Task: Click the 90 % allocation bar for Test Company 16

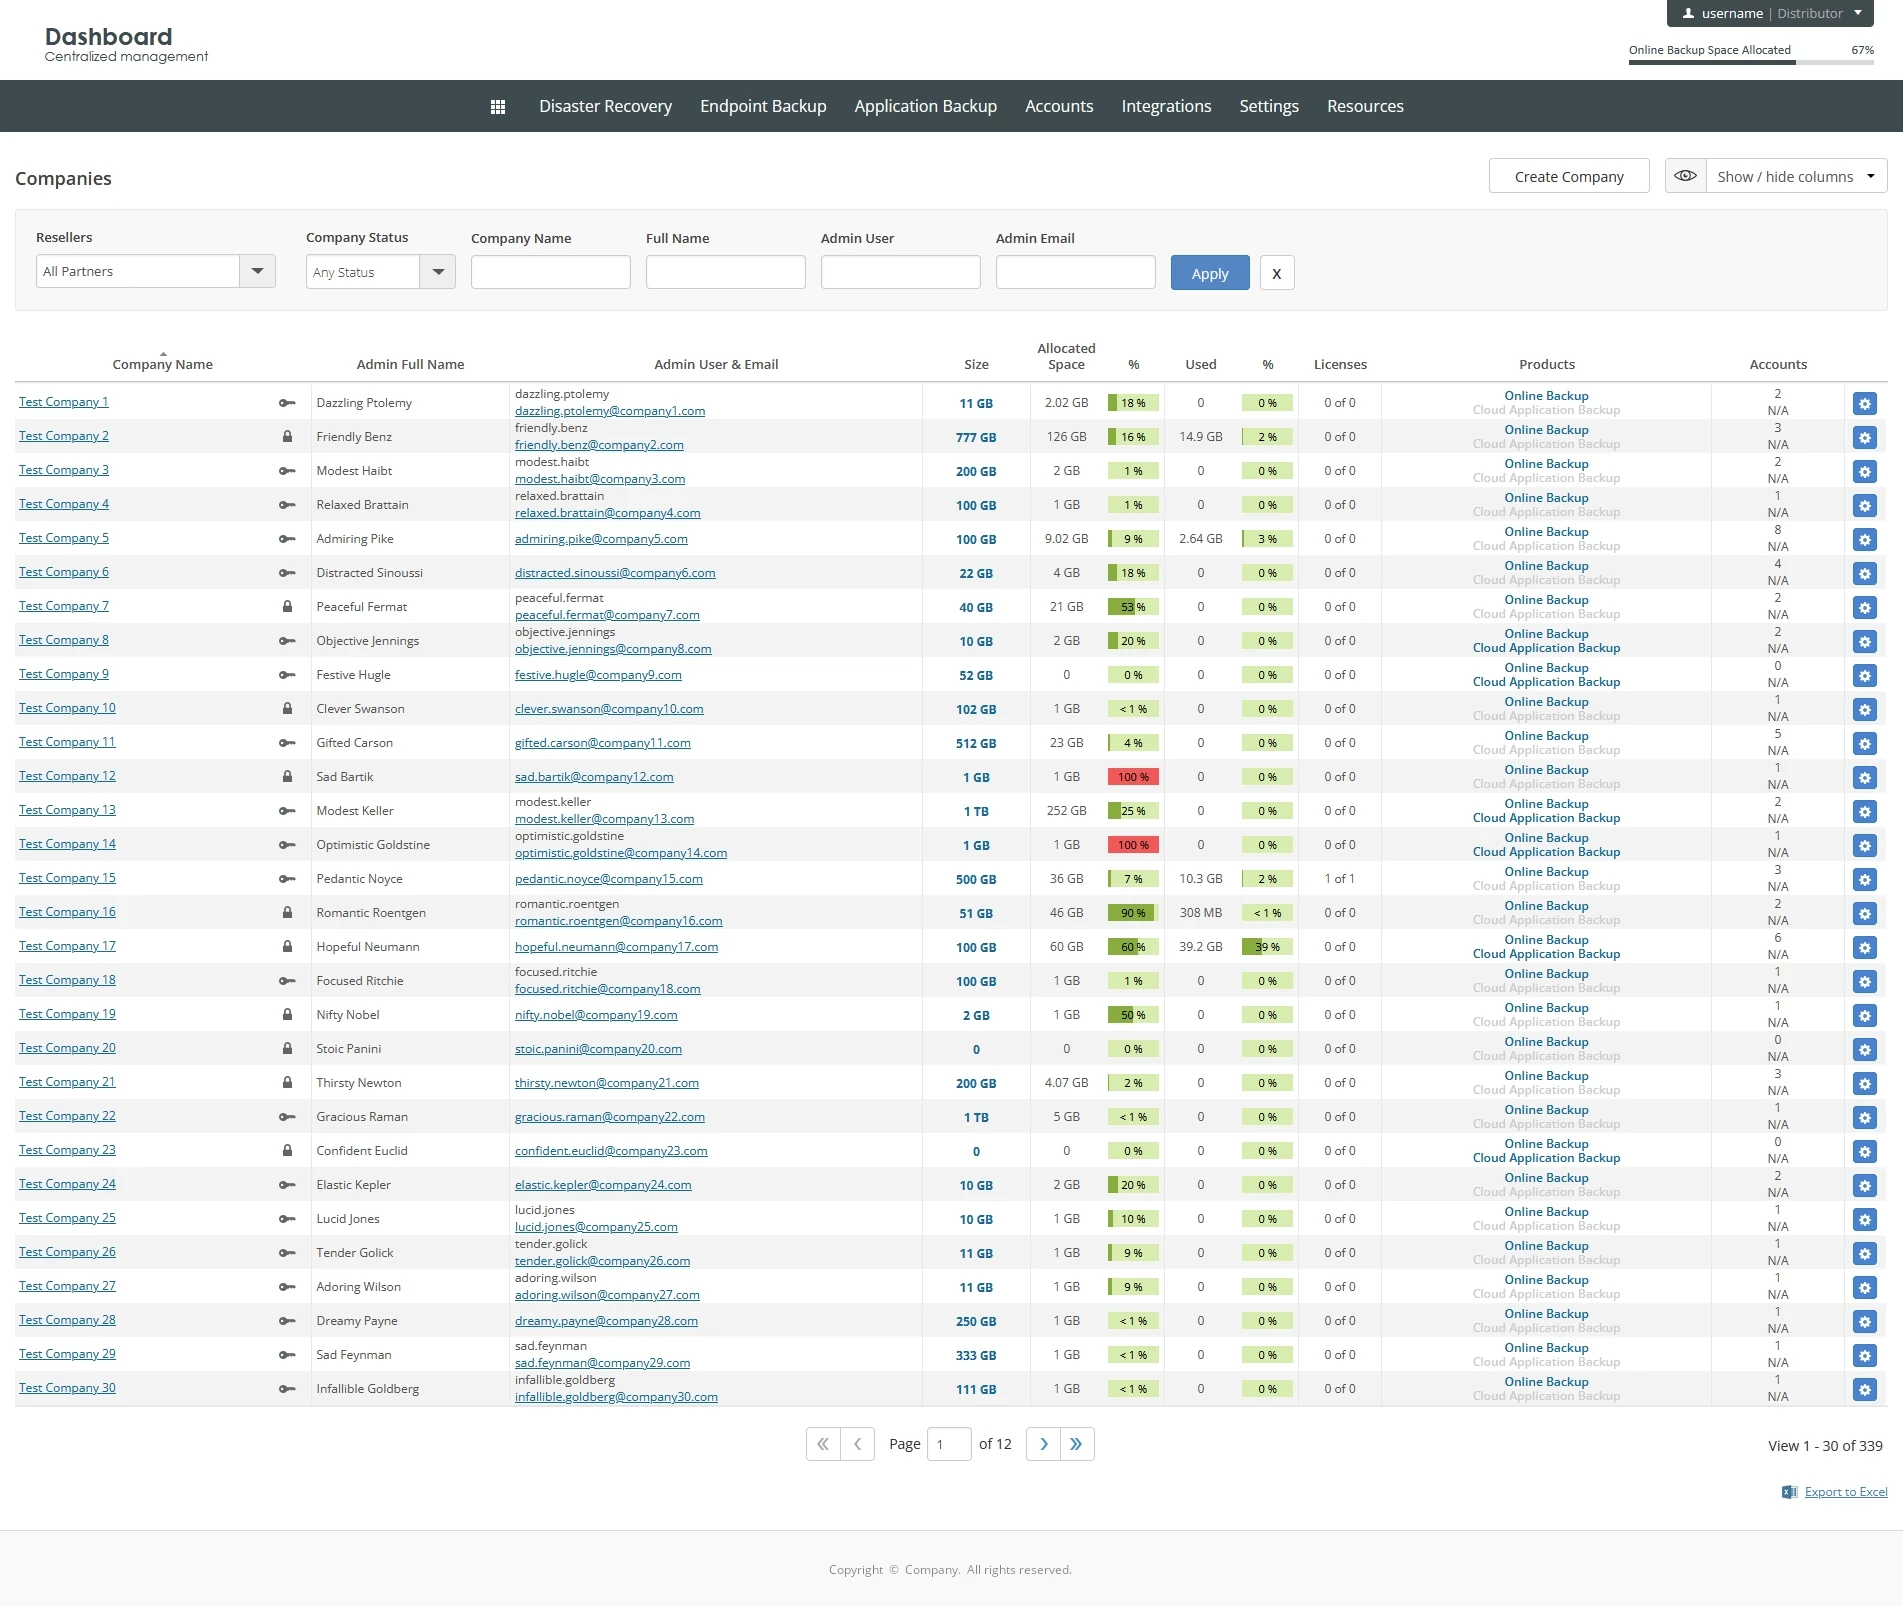Action: [x=1133, y=913]
